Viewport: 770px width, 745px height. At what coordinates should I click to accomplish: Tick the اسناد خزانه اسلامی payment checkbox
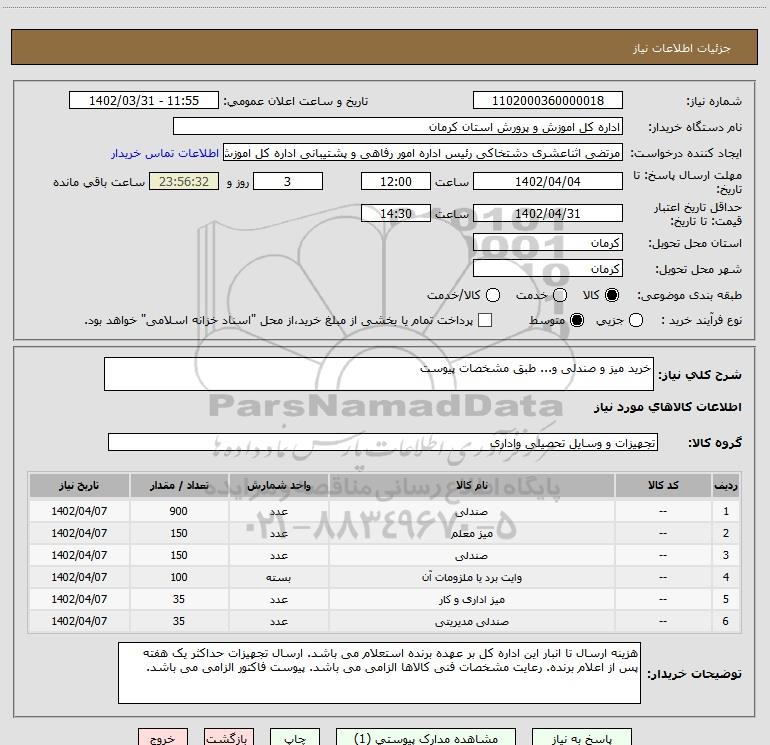coord(485,320)
